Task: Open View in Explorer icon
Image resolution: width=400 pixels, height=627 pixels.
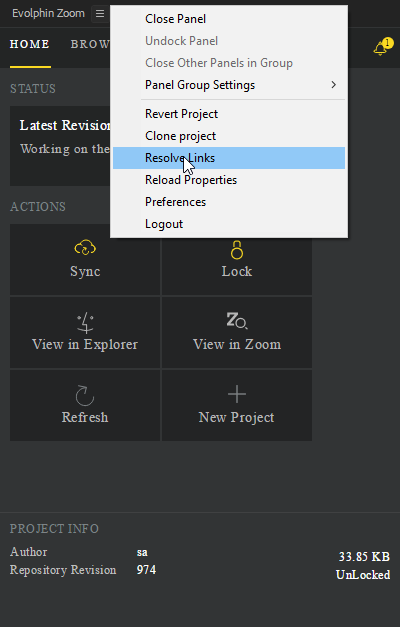Action: tap(85, 323)
